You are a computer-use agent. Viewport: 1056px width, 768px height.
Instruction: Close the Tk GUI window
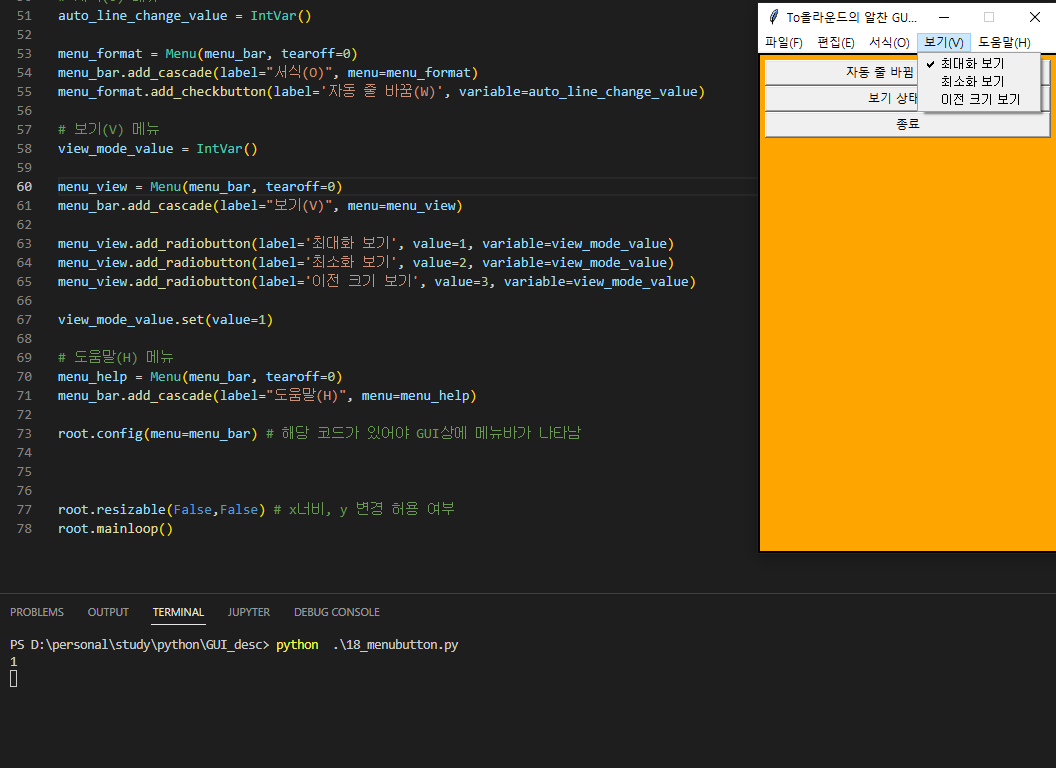(x=1034, y=17)
